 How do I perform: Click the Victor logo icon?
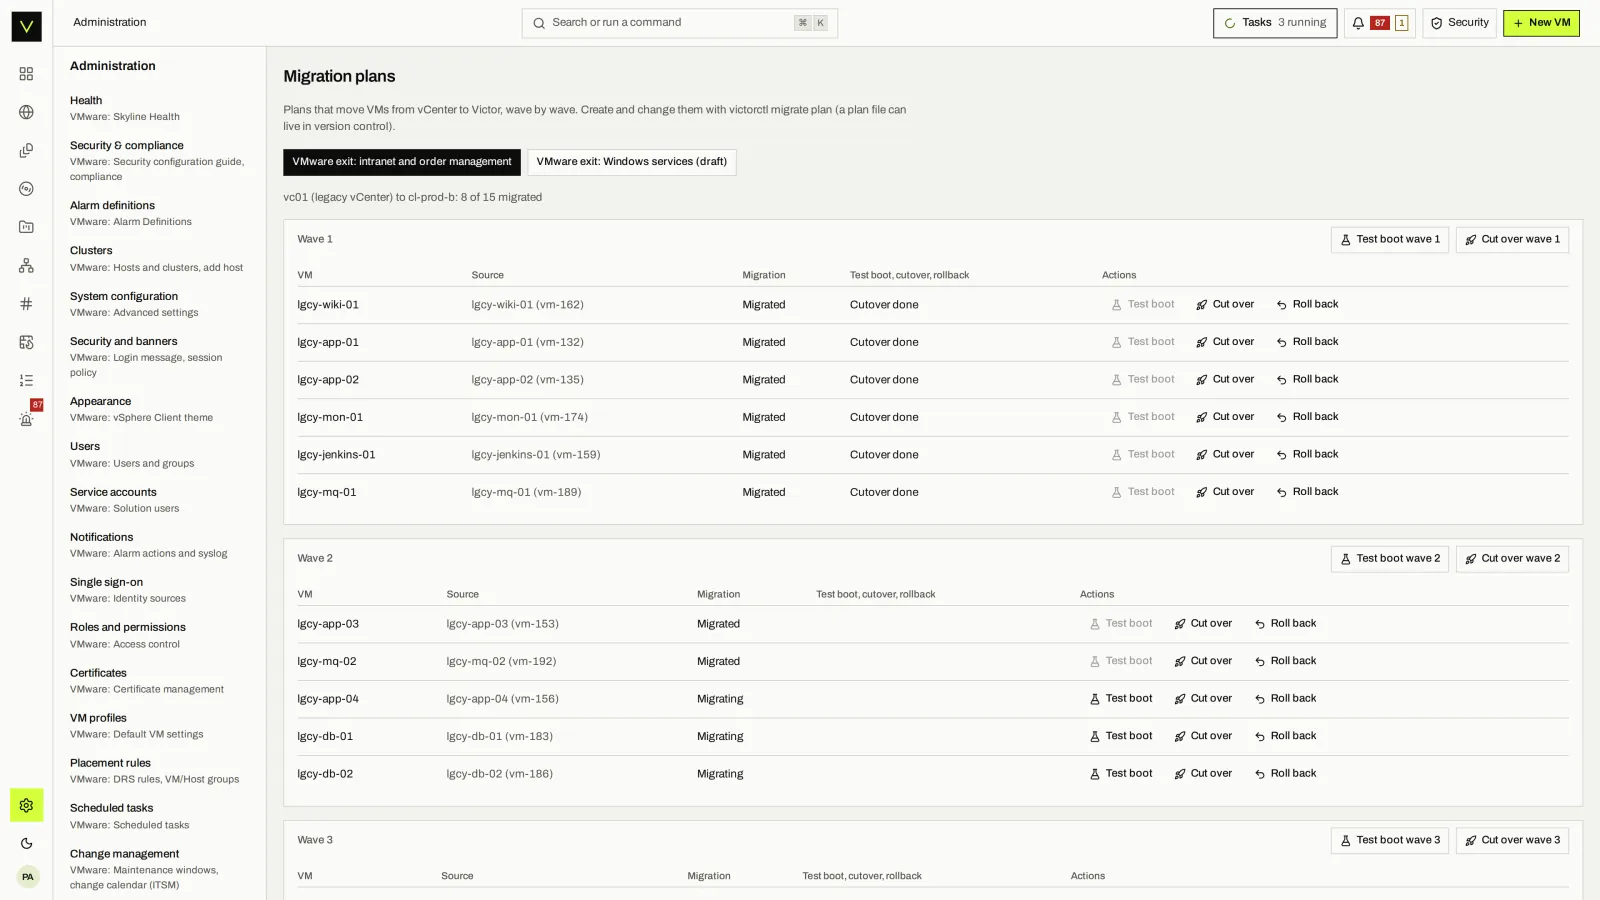coord(26,26)
